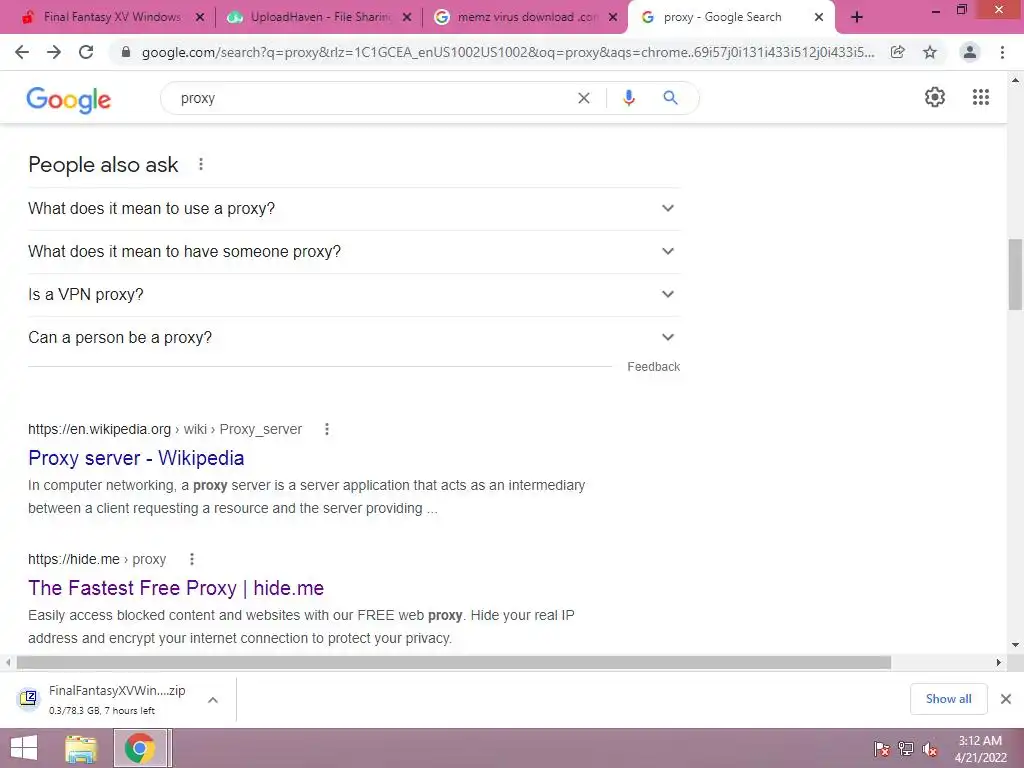Open File Explorer from the taskbar

pos(81,748)
